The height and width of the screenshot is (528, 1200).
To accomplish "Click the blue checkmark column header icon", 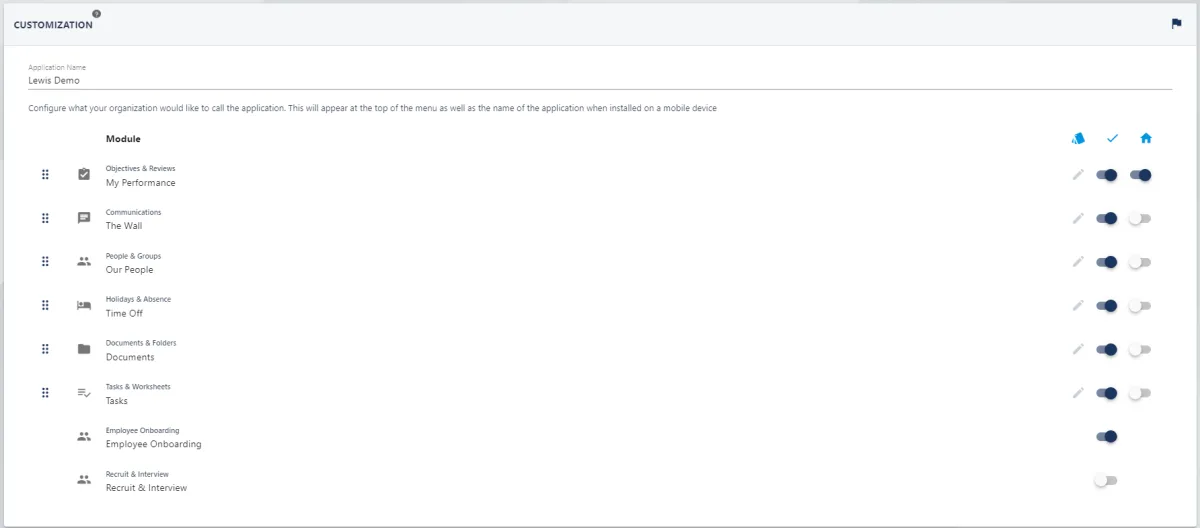I will coord(1112,139).
